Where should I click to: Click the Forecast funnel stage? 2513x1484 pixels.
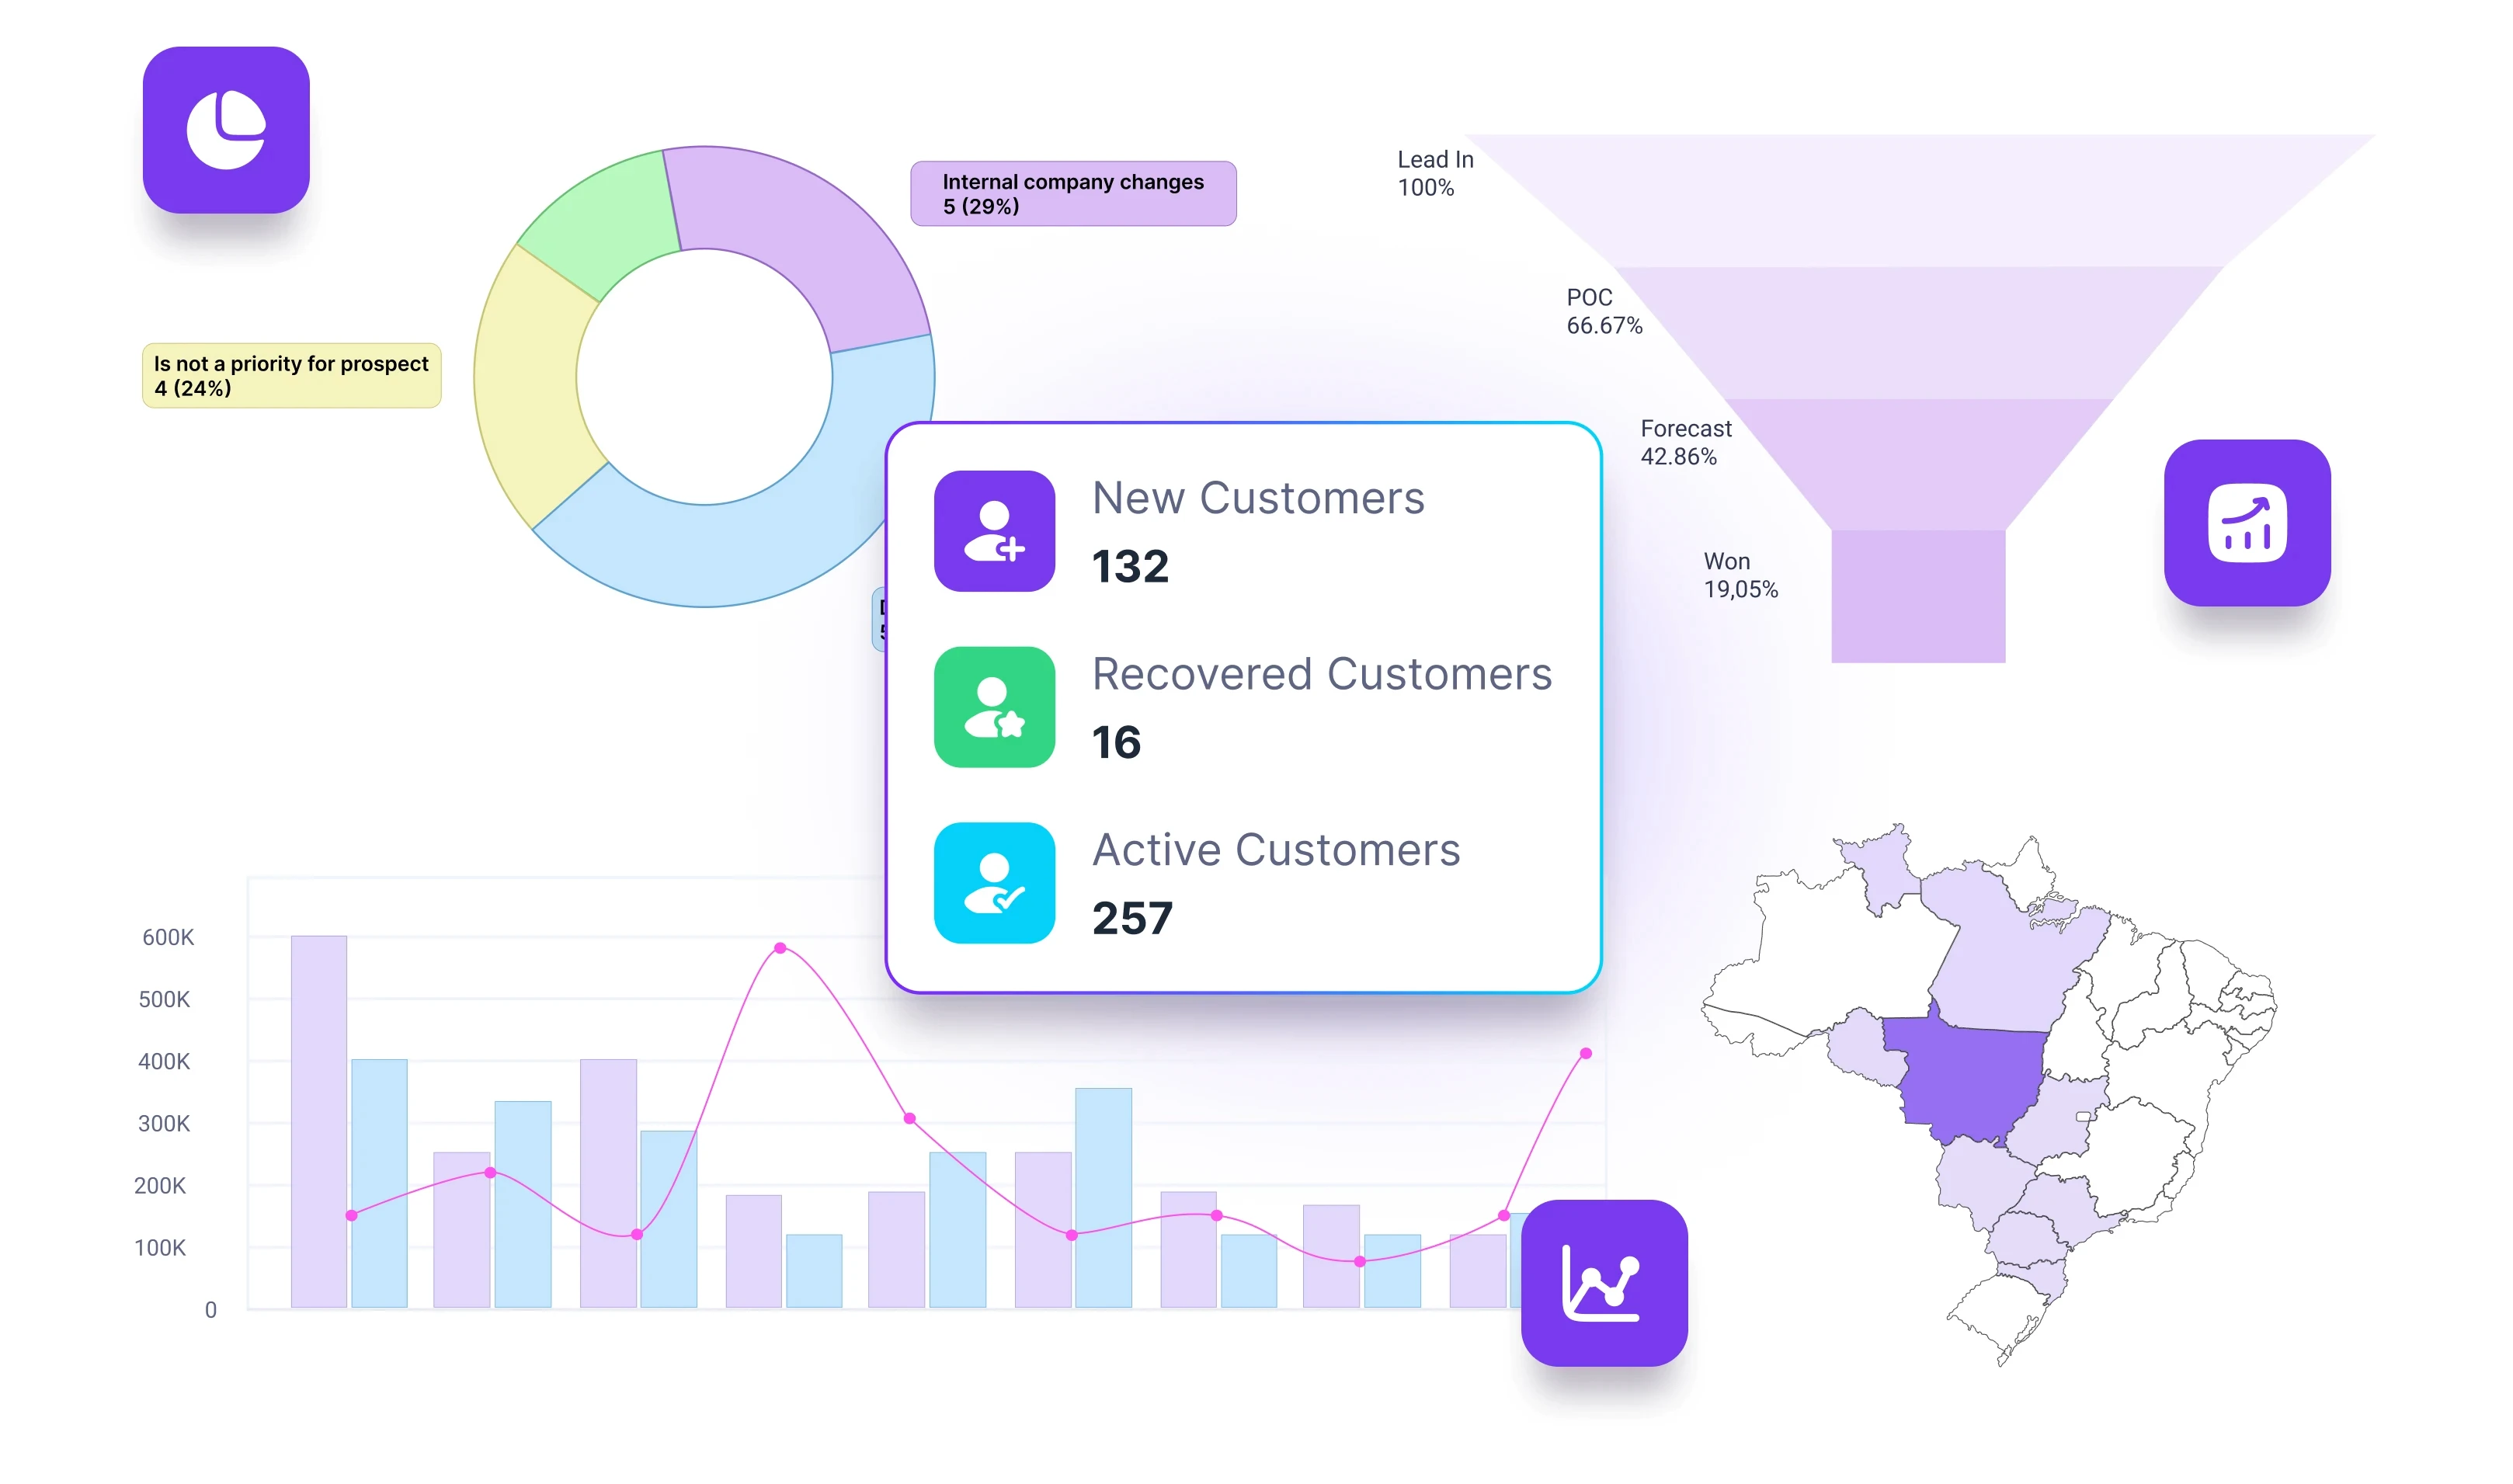pyautogui.click(x=1918, y=465)
